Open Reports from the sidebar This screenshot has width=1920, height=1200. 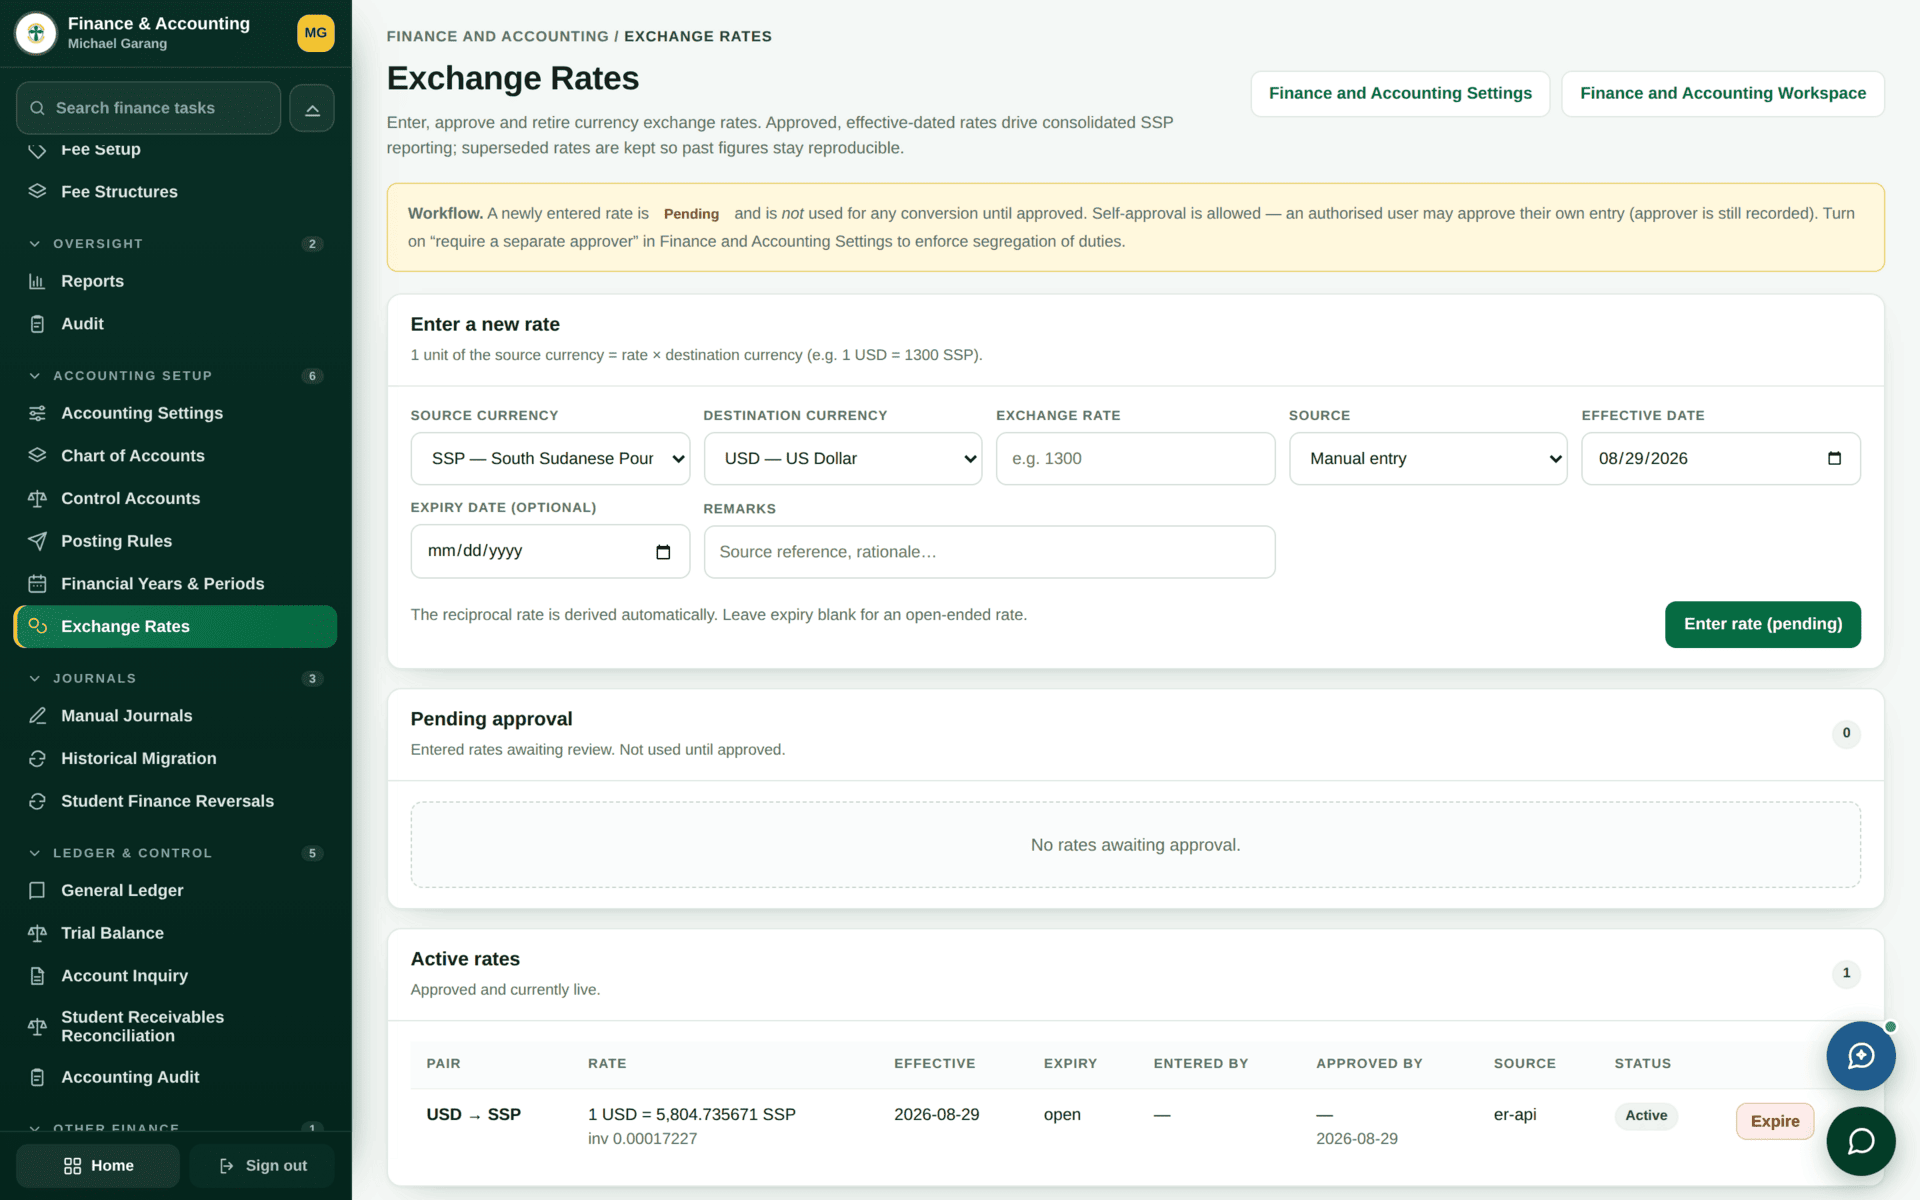coord(176,282)
